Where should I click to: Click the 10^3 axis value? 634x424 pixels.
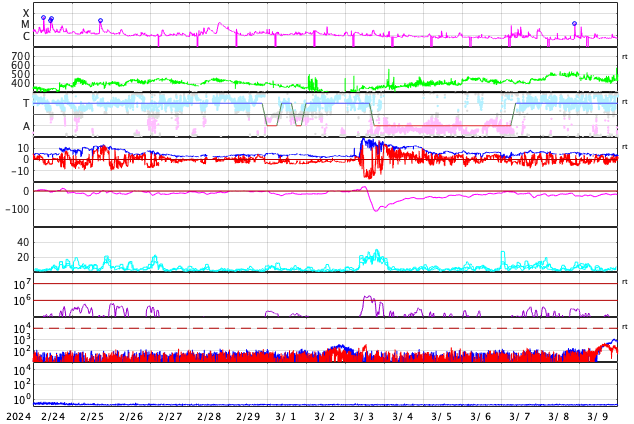coord(22,340)
